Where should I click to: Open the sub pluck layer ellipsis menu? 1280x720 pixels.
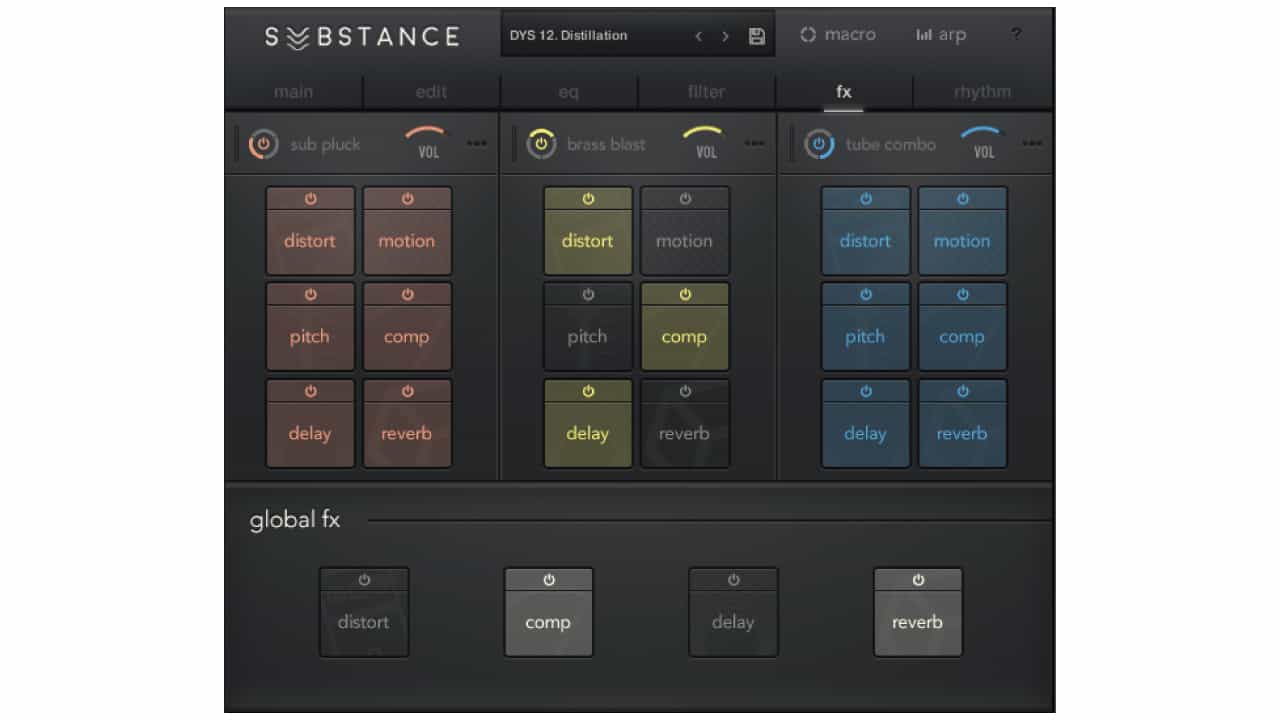coord(477,143)
